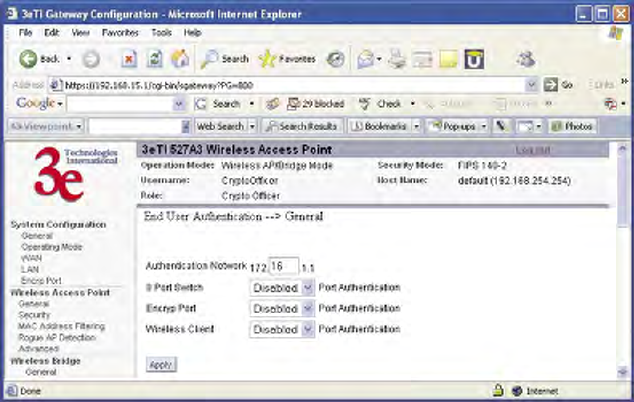
Task: Open the History clock icon
Action: [x=336, y=59]
